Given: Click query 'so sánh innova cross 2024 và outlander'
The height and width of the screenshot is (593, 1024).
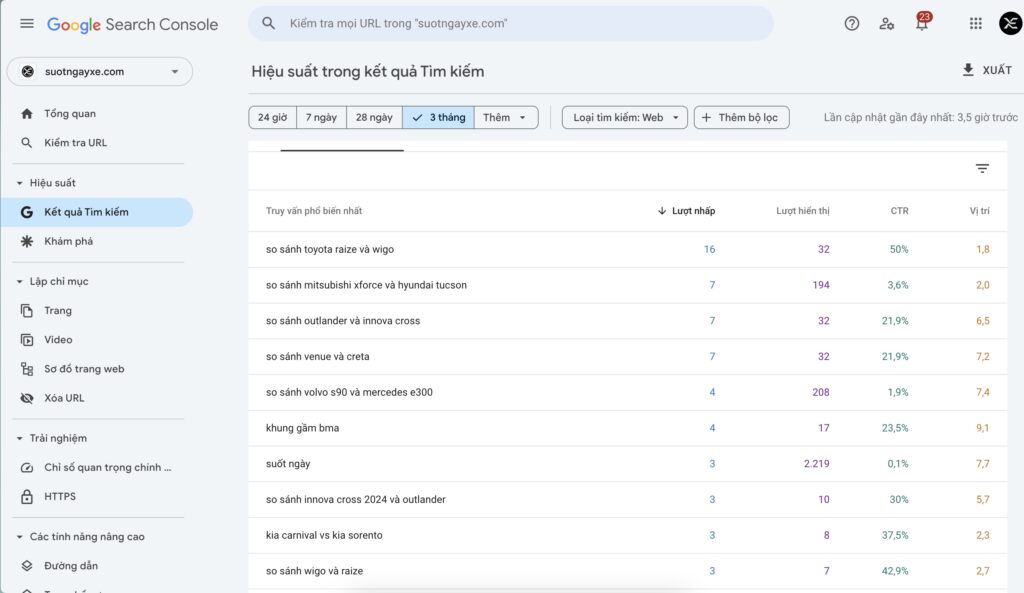Looking at the screenshot, I should (x=356, y=500).
